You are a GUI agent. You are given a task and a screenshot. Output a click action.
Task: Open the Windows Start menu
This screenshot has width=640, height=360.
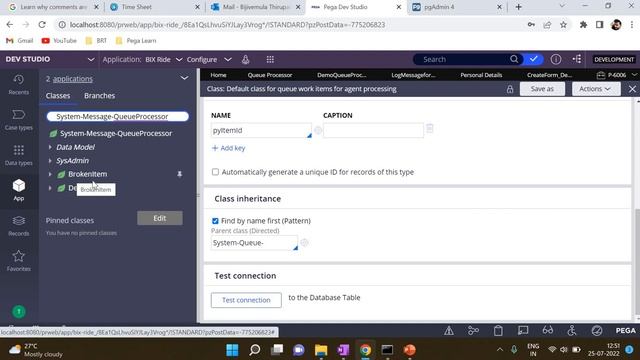pyautogui.click(x=232, y=350)
